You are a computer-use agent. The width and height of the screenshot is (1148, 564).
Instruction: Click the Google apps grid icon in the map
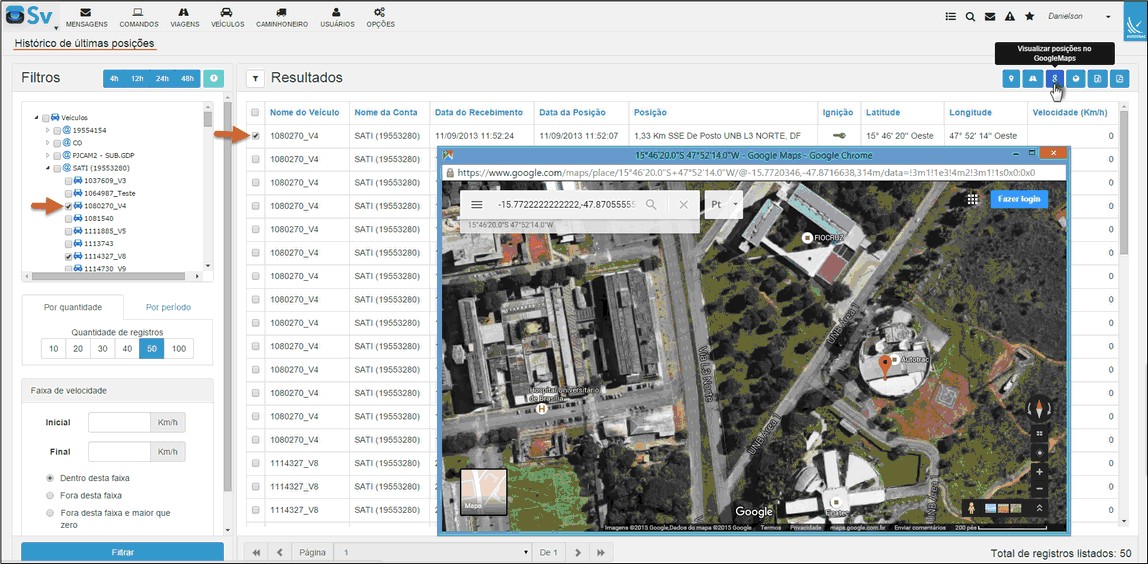[972, 199]
